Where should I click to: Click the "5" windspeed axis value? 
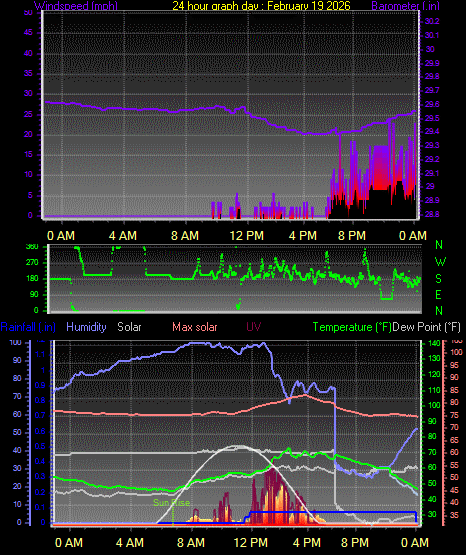click(30, 195)
